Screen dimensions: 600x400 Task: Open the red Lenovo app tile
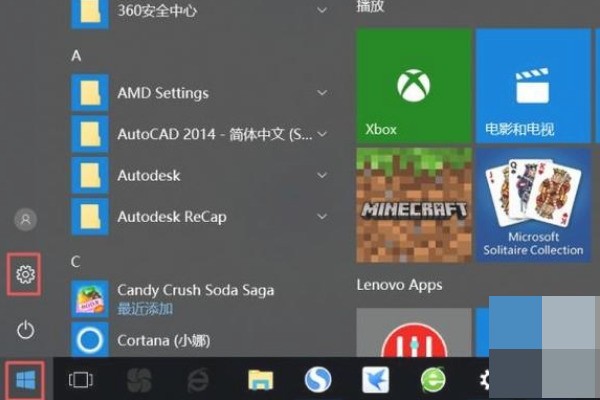pos(414,333)
